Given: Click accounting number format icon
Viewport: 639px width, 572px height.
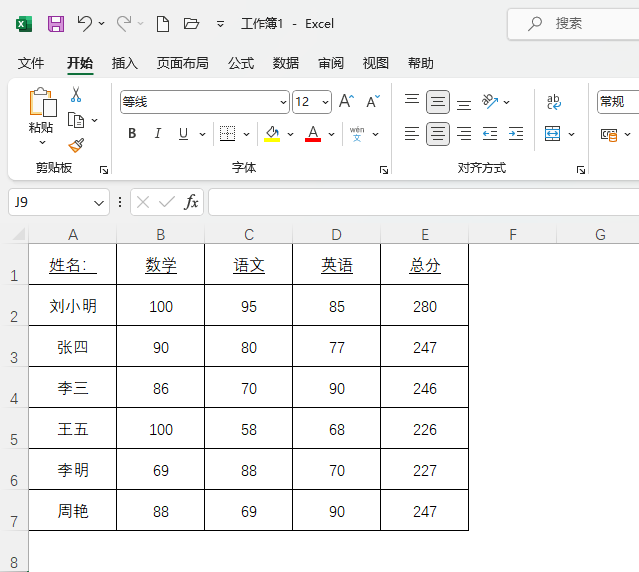Looking at the screenshot, I should [609, 134].
